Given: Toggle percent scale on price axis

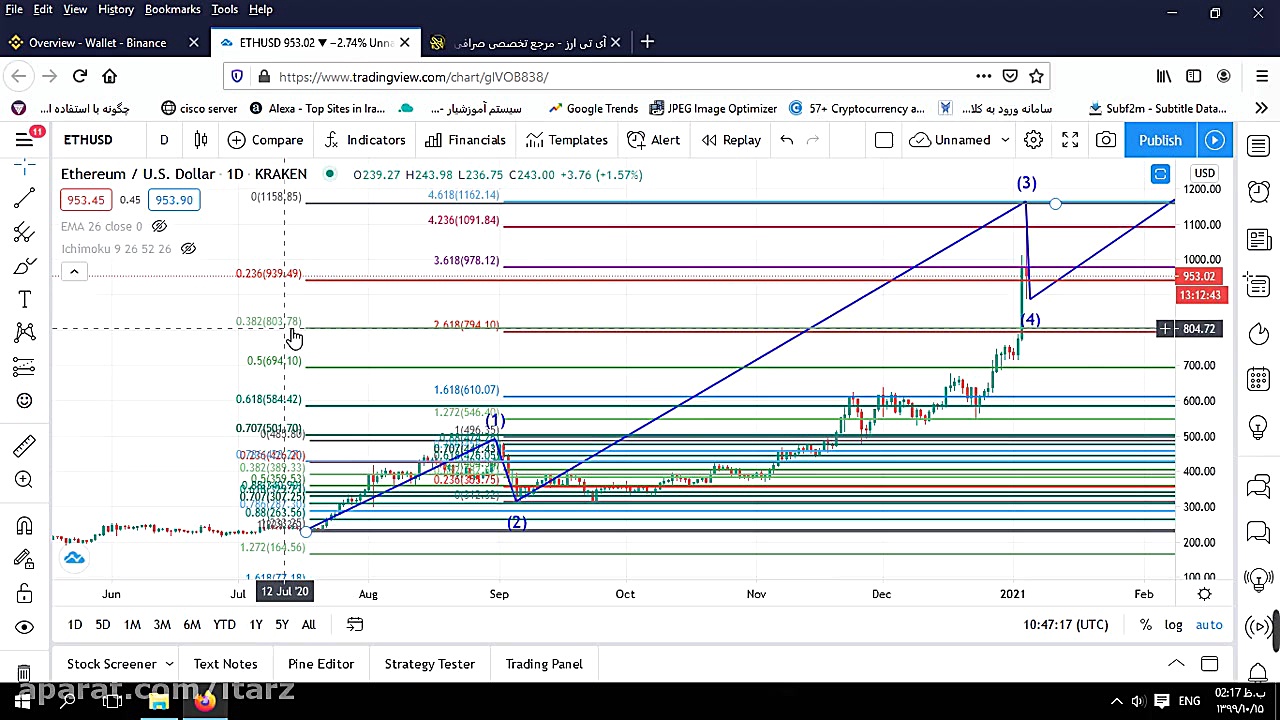Looking at the screenshot, I should pyautogui.click(x=1146, y=625).
